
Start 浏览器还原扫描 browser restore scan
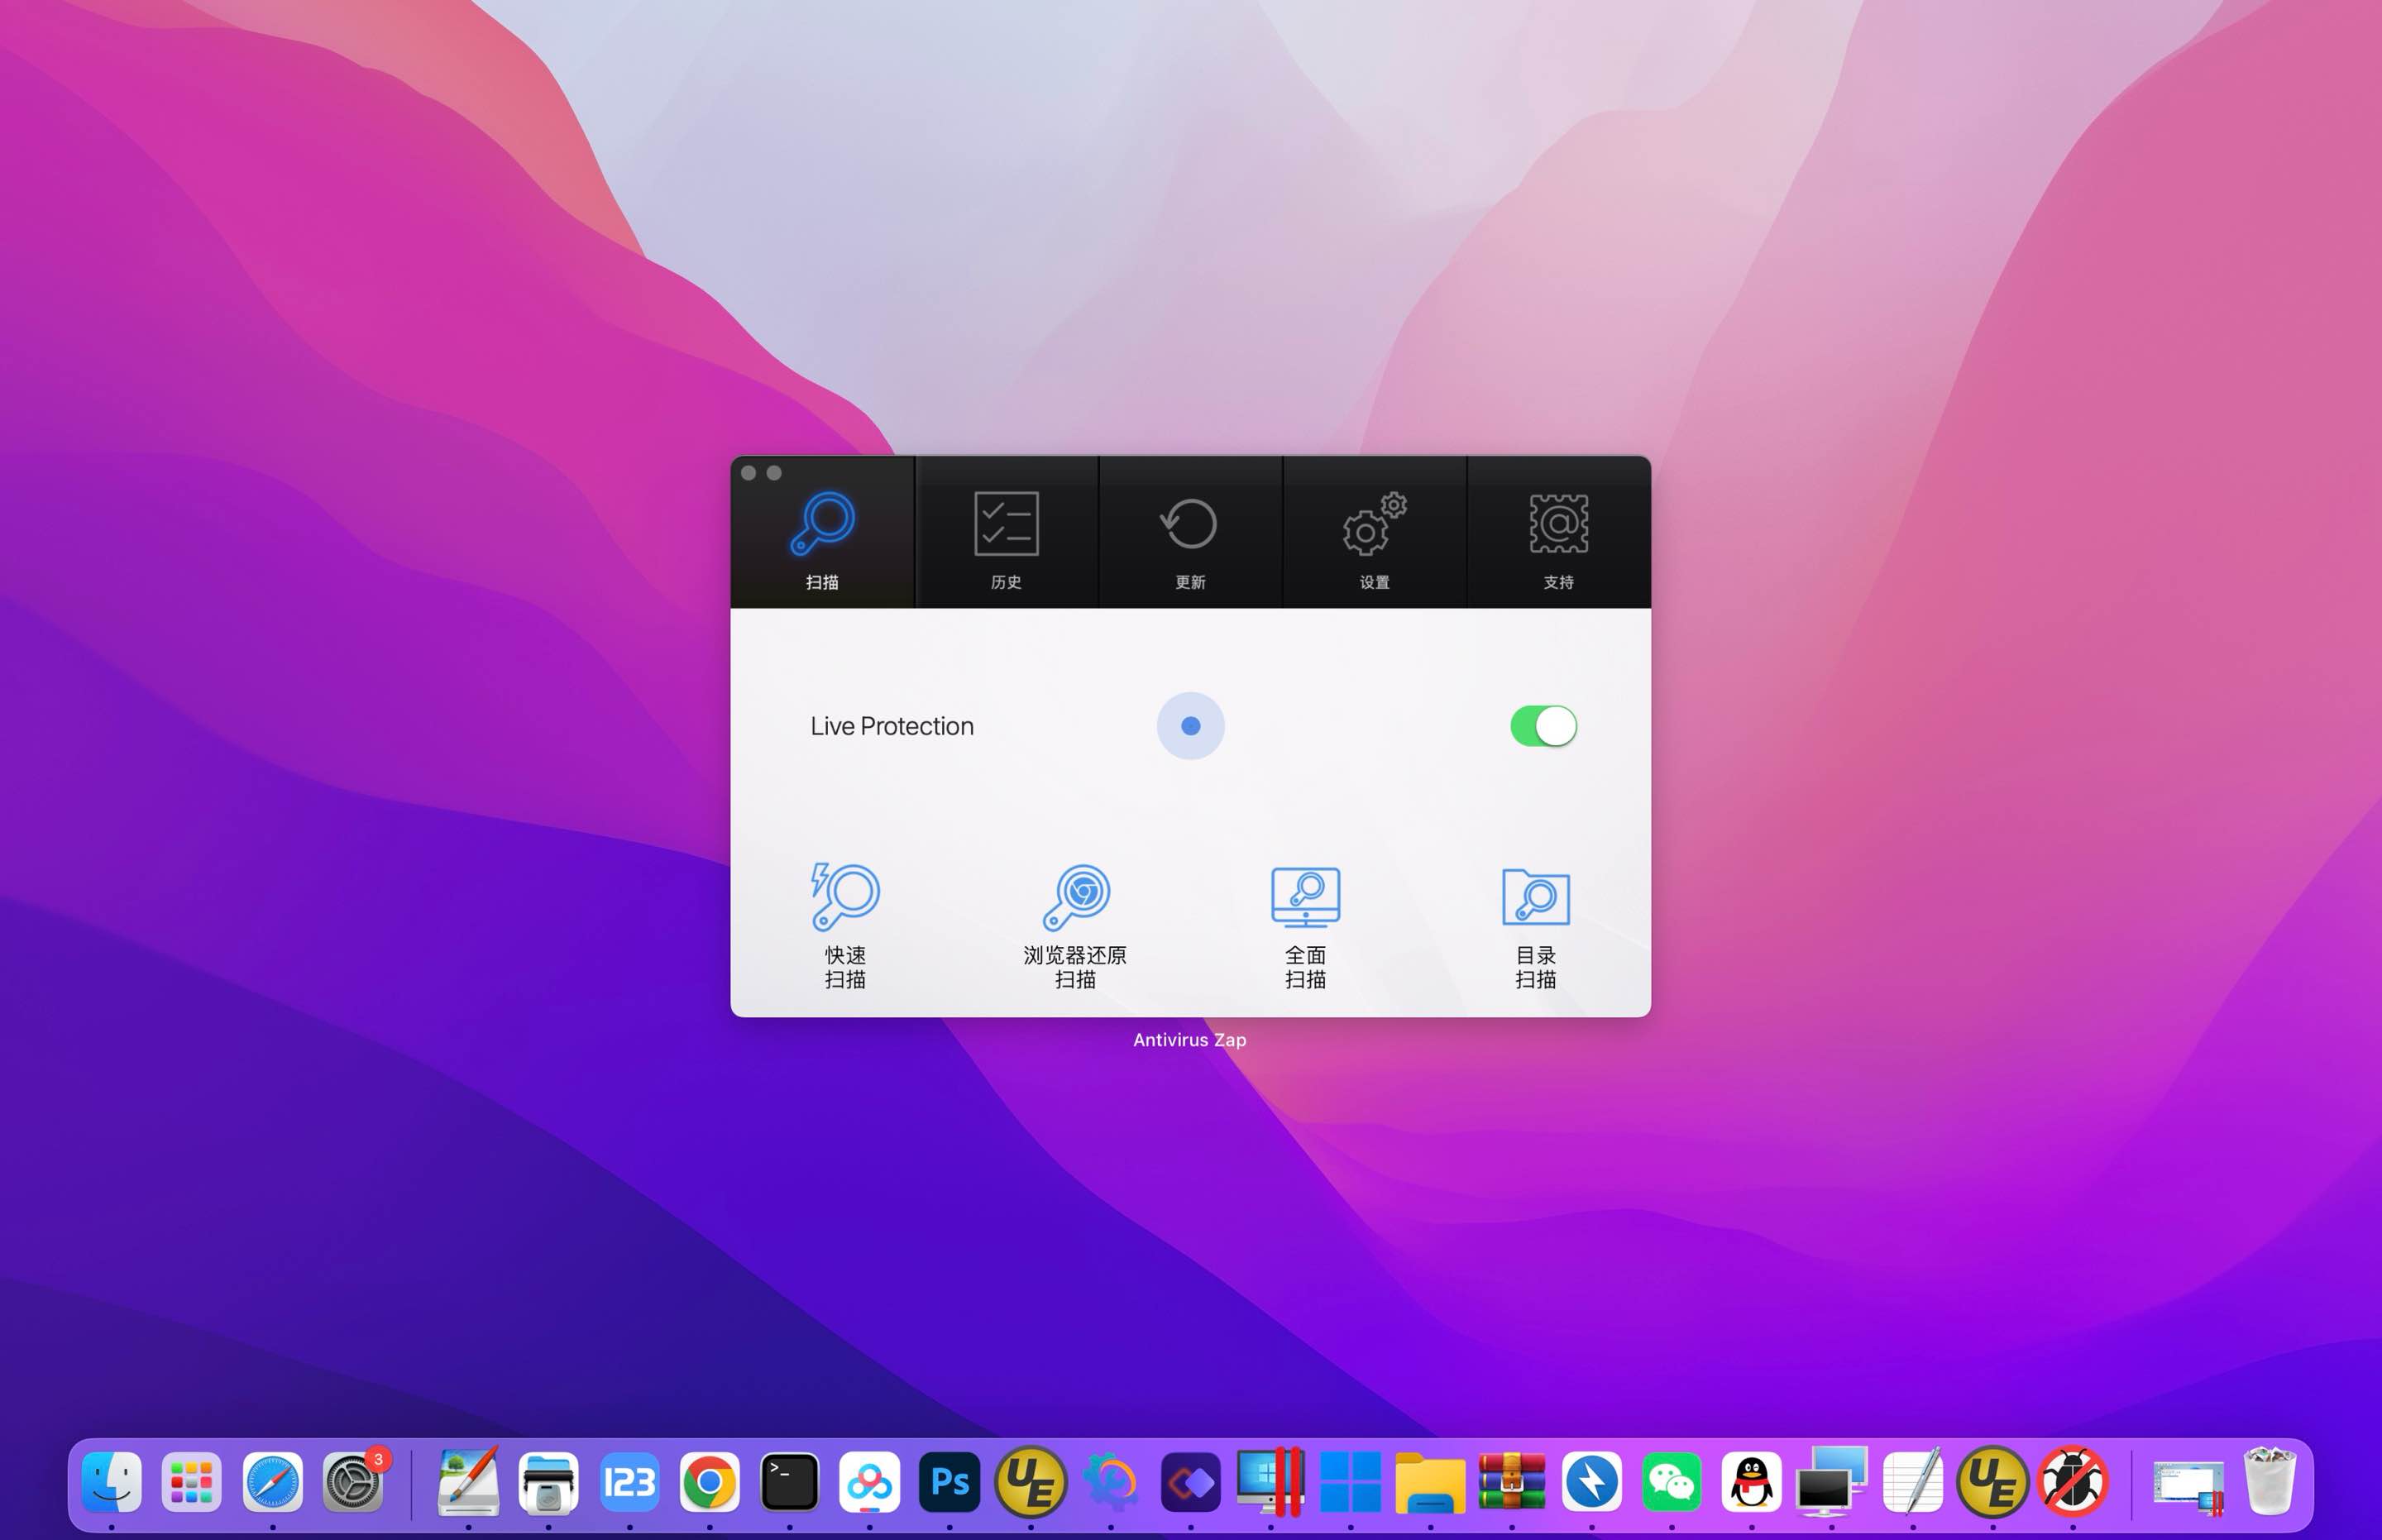tap(1075, 926)
